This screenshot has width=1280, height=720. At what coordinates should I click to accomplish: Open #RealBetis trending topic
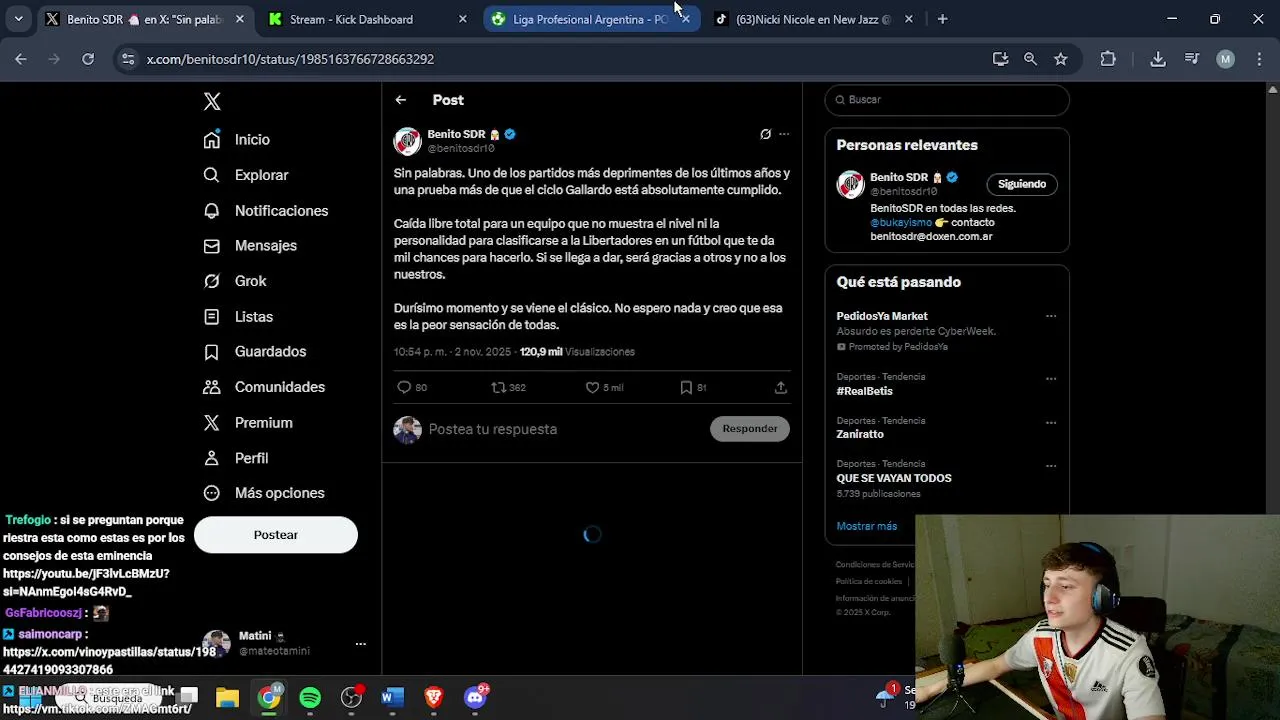click(x=865, y=391)
